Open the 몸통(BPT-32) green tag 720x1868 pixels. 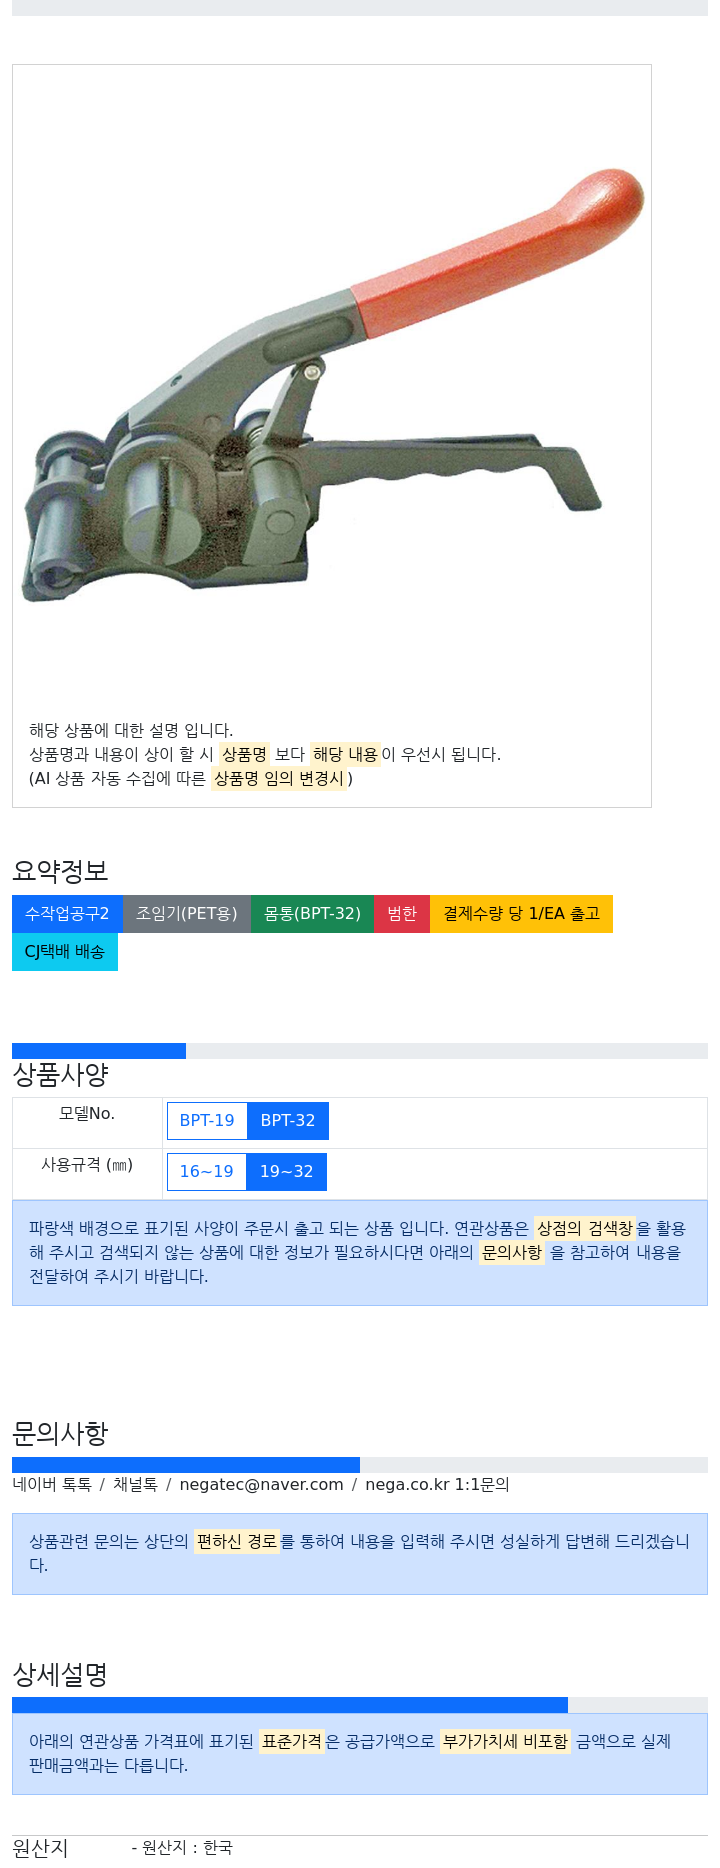(x=312, y=914)
